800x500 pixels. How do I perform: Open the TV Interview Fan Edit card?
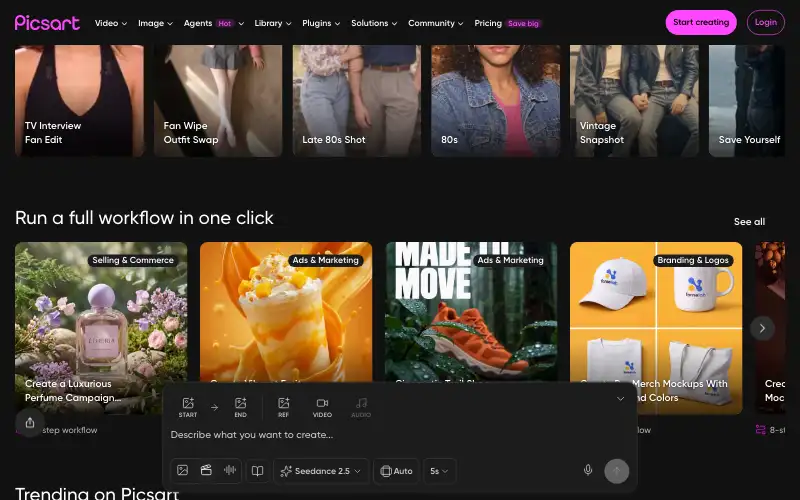(x=79, y=101)
